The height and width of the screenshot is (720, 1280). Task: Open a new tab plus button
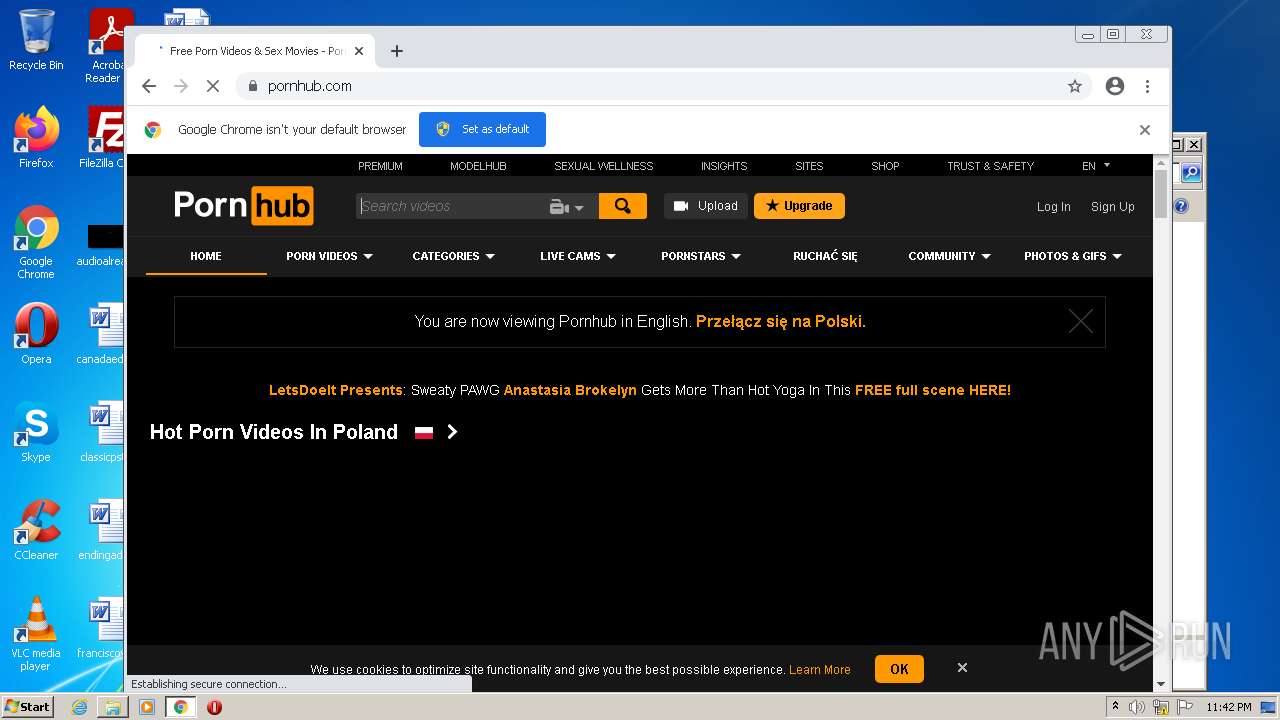[x=397, y=51]
